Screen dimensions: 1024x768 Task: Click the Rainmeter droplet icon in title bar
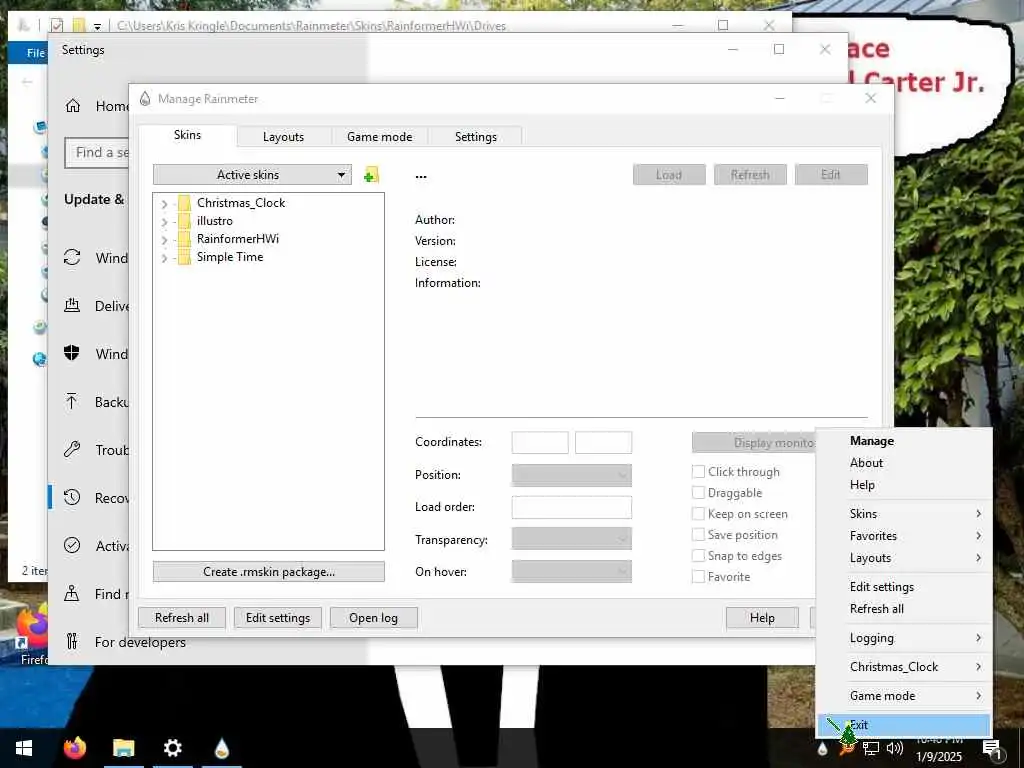pyautogui.click(x=145, y=99)
